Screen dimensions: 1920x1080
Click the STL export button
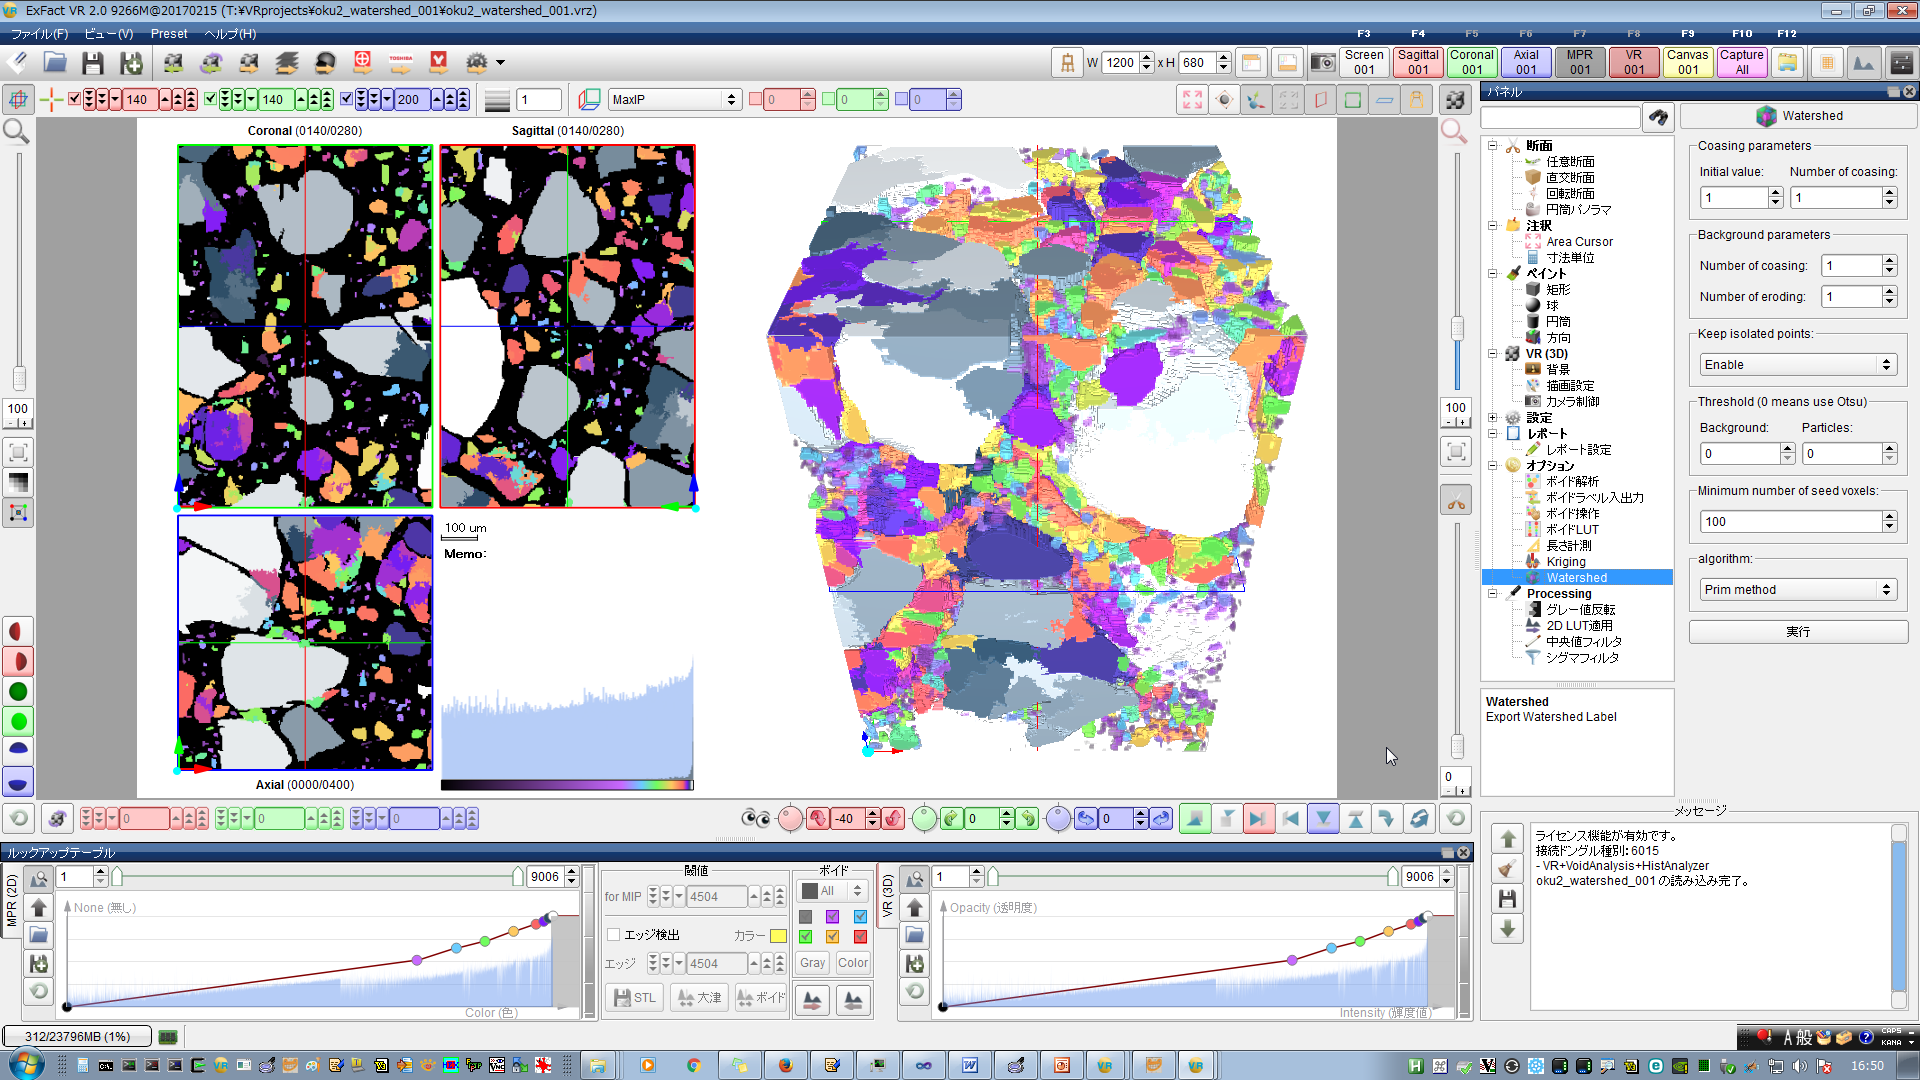coord(634,998)
